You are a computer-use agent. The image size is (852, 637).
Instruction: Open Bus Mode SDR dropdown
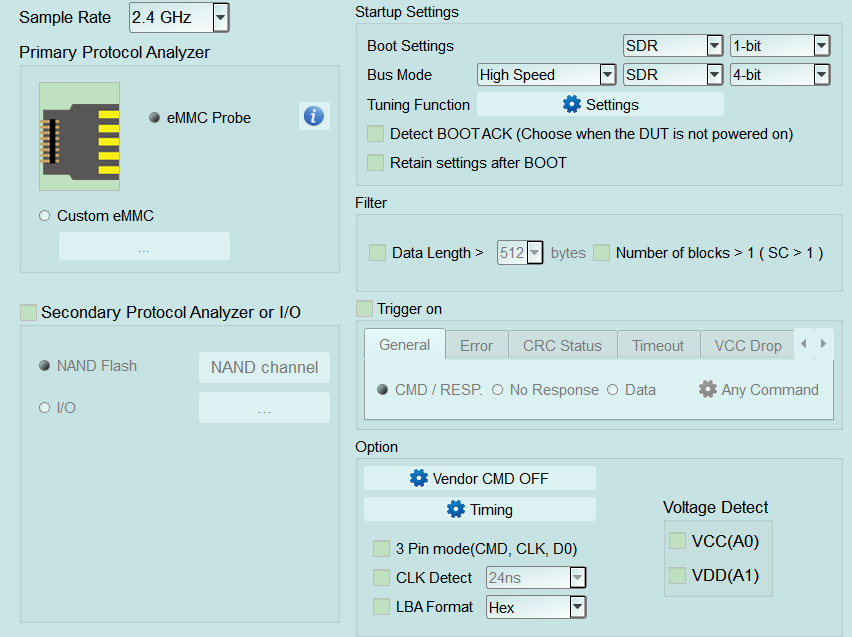pyautogui.click(x=673, y=74)
